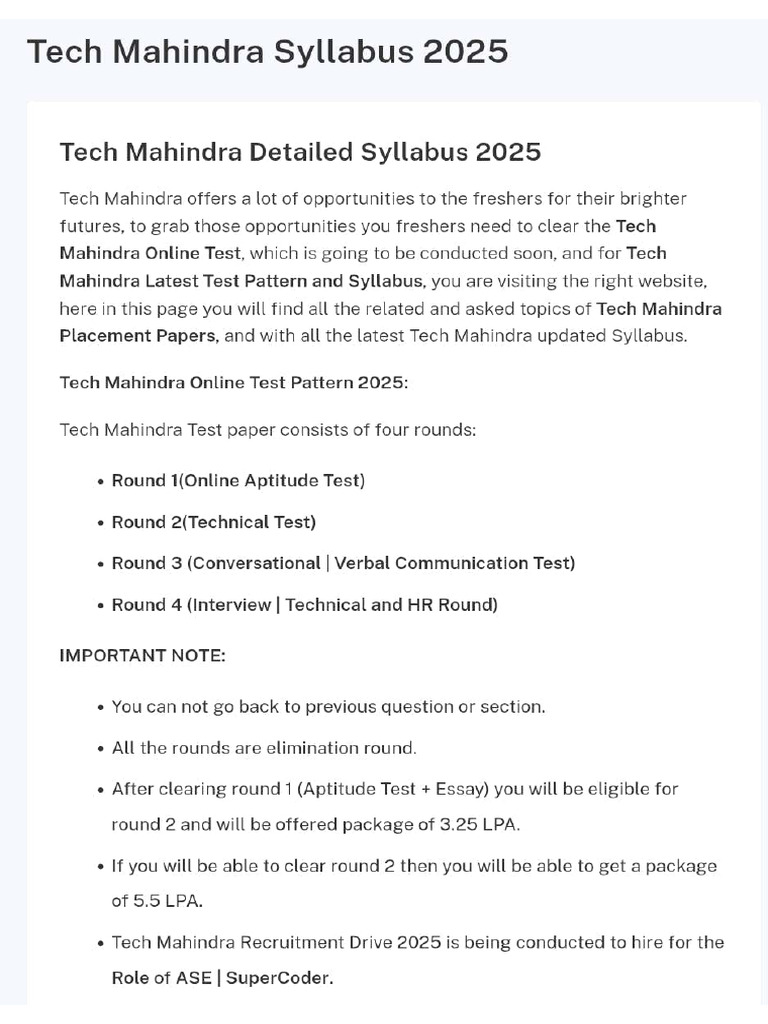Click the "Recruitment Drive 2025" bullet line

click(417, 943)
